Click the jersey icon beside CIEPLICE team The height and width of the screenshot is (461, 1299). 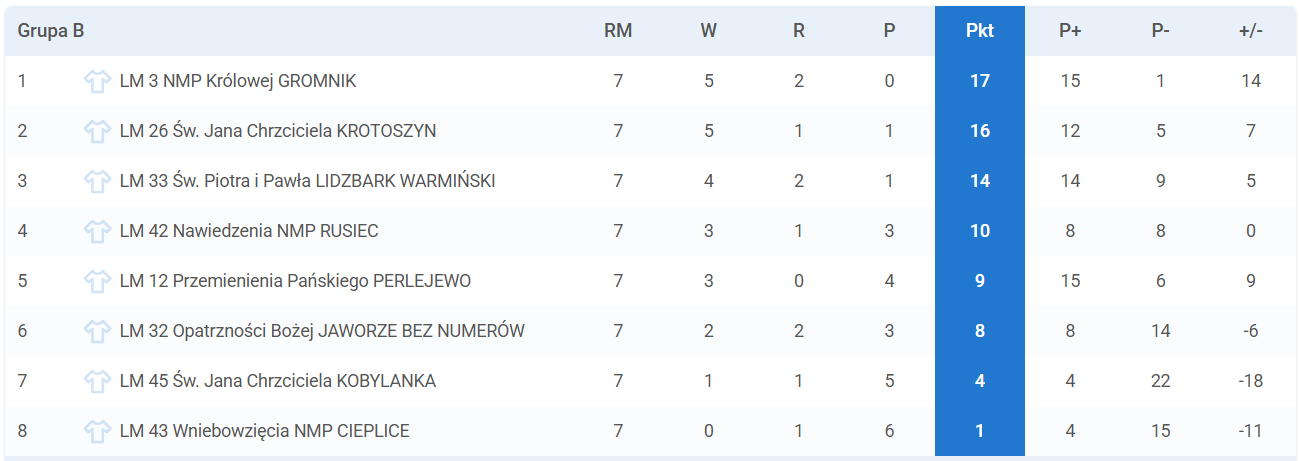click(x=97, y=431)
